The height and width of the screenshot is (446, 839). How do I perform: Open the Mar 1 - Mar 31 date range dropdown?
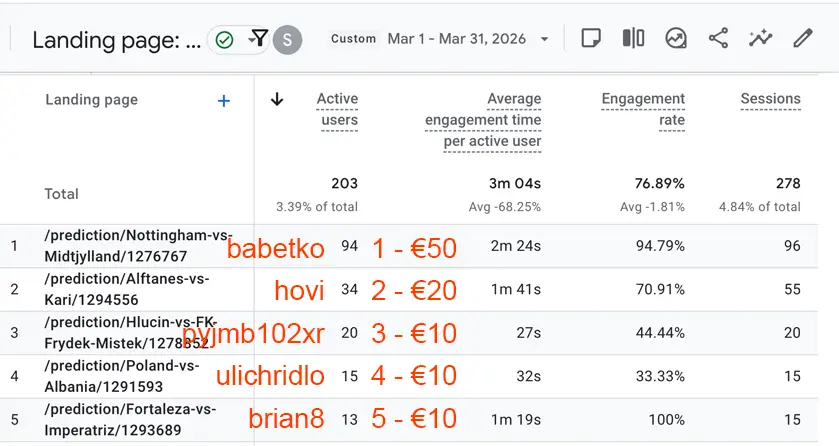tap(469, 39)
